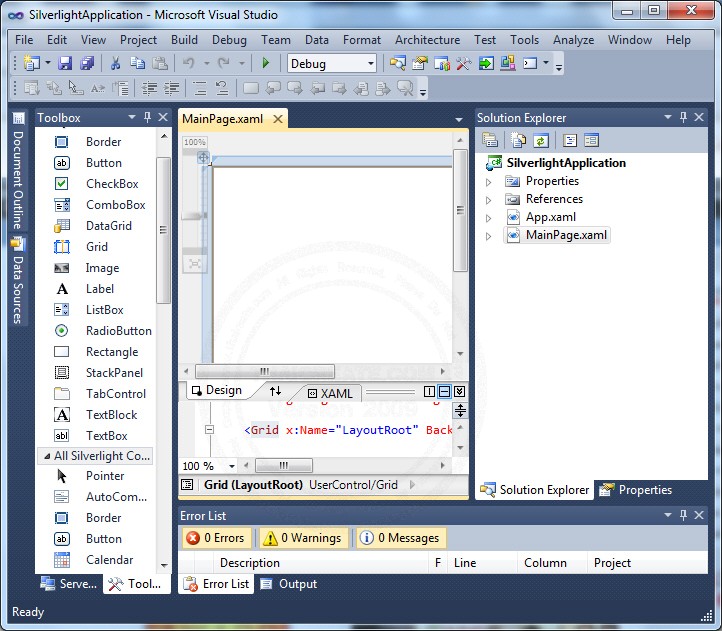Click horizontal split view icon
Viewport: 722px width, 631px height.
point(444,391)
